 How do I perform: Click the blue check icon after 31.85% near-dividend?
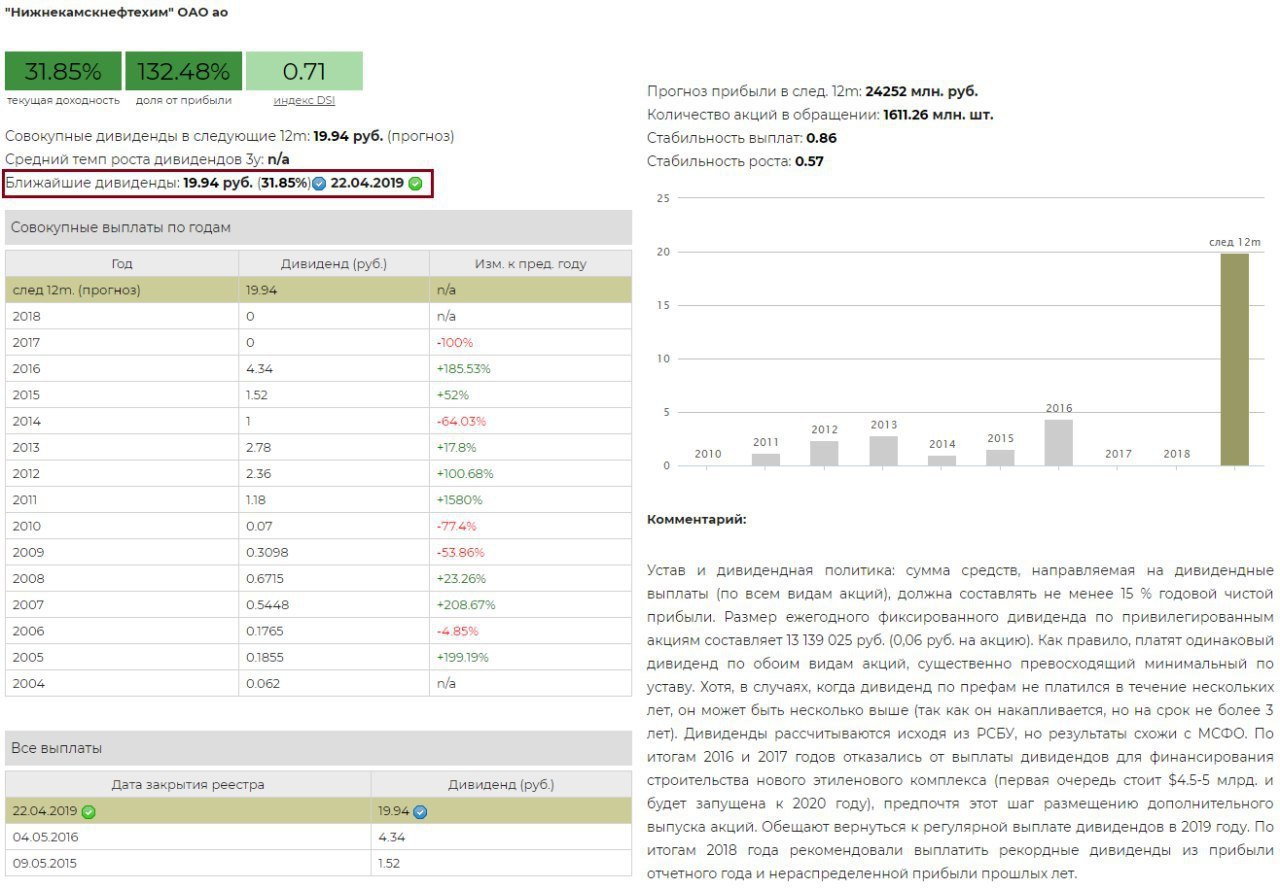[x=319, y=184]
